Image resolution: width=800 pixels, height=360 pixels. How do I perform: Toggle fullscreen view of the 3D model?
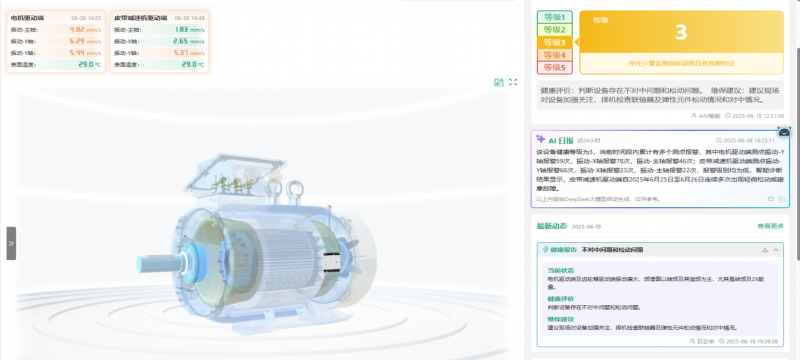(513, 82)
